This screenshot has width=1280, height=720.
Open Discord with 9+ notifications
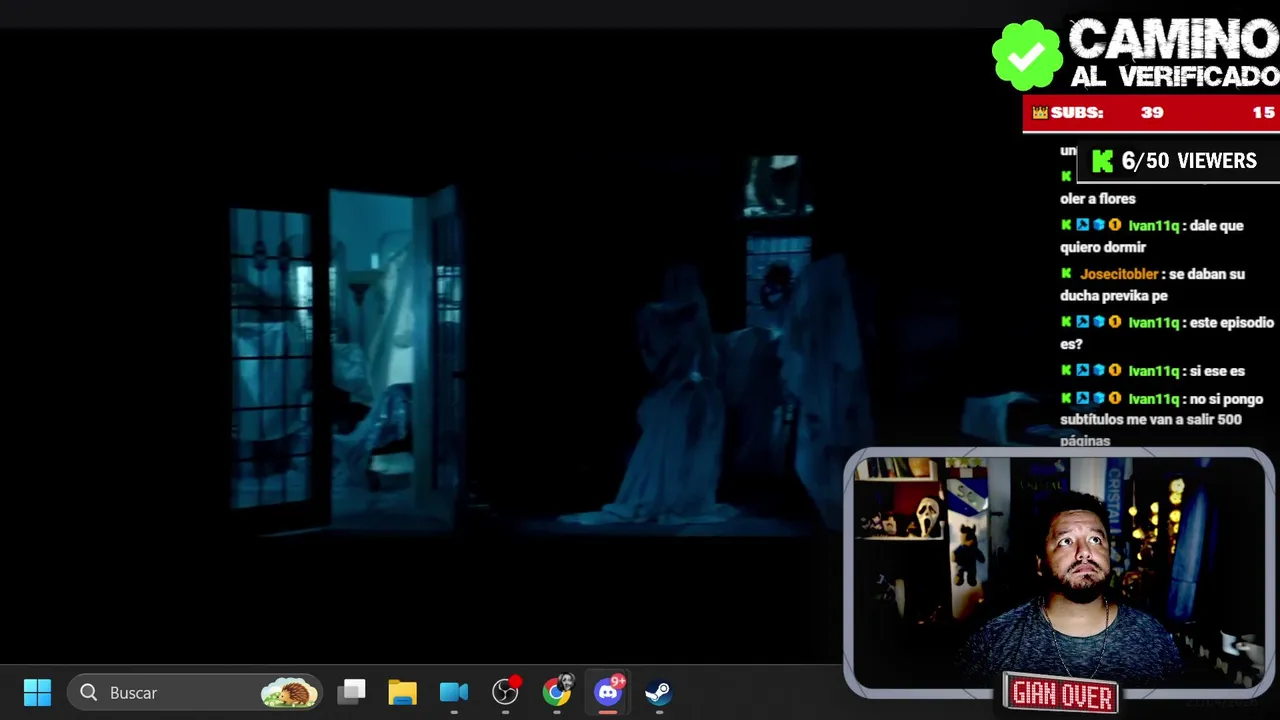pyautogui.click(x=608, y=692)
